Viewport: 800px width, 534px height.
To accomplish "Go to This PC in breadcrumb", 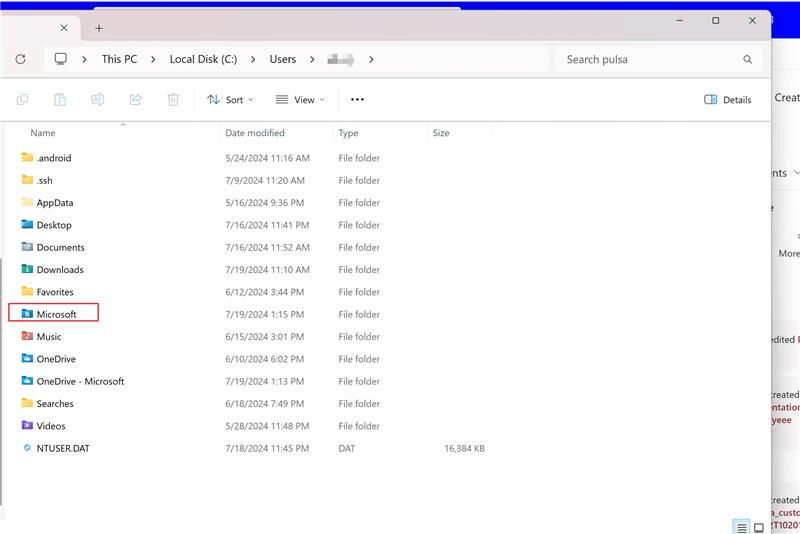I will pyautogui.click(x=119, y=59).
